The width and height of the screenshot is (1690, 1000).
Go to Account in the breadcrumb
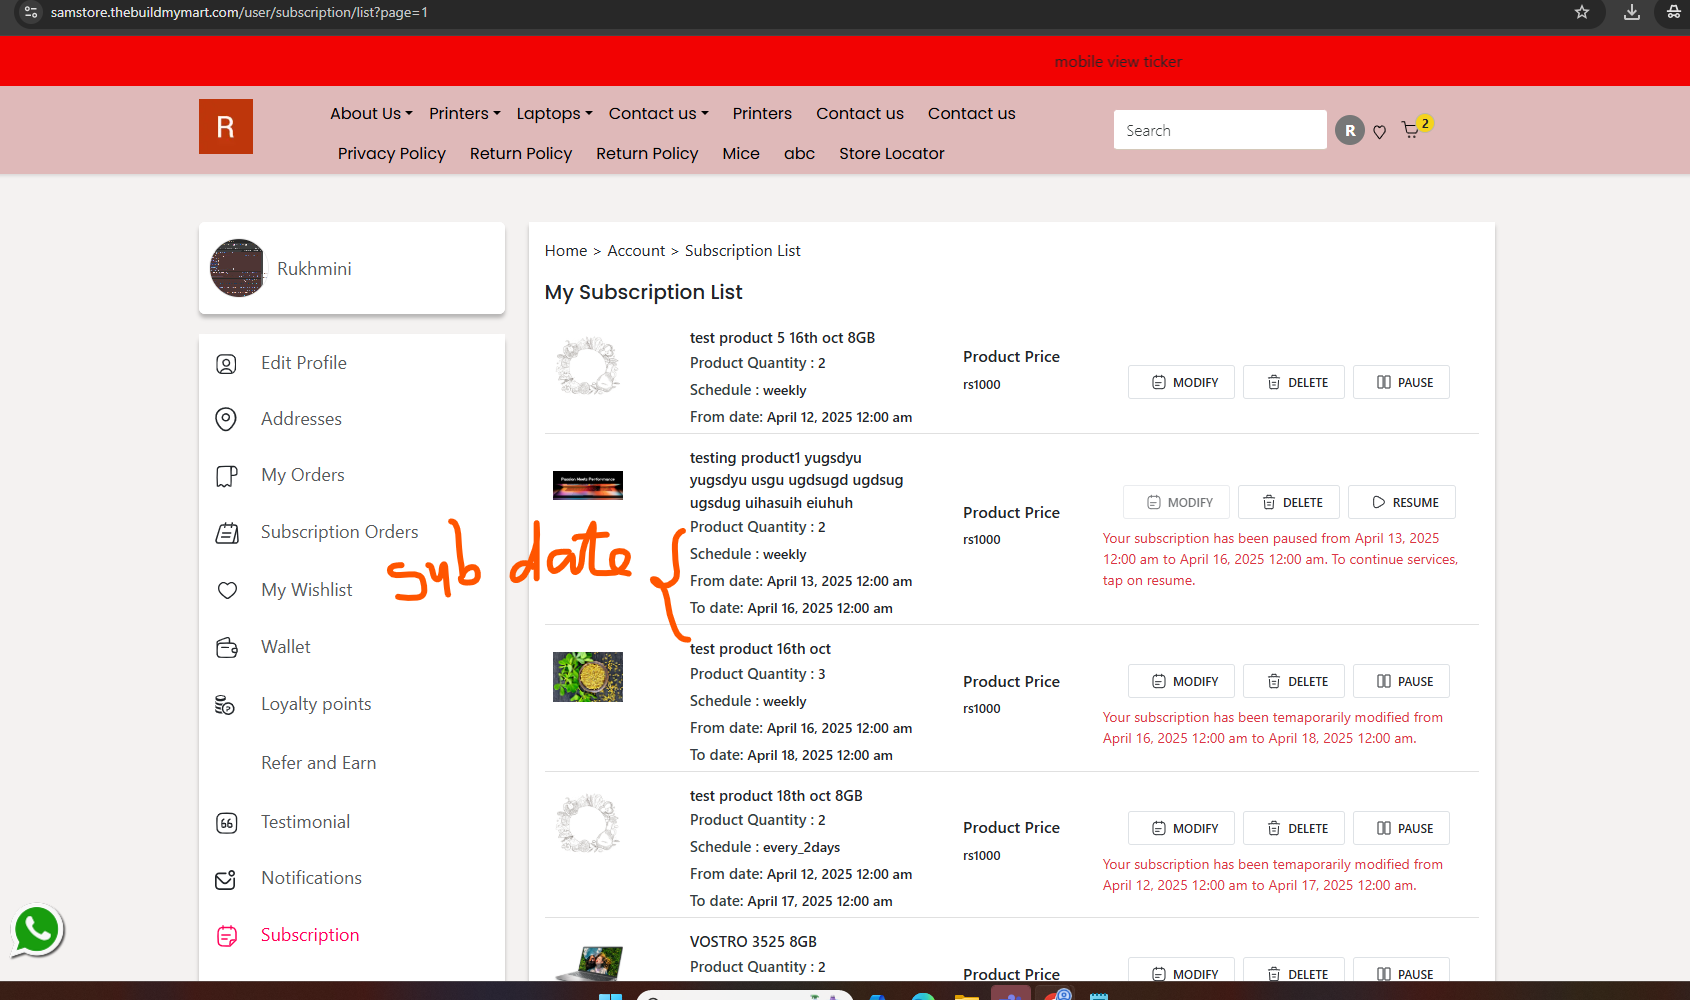click(636, 251)
